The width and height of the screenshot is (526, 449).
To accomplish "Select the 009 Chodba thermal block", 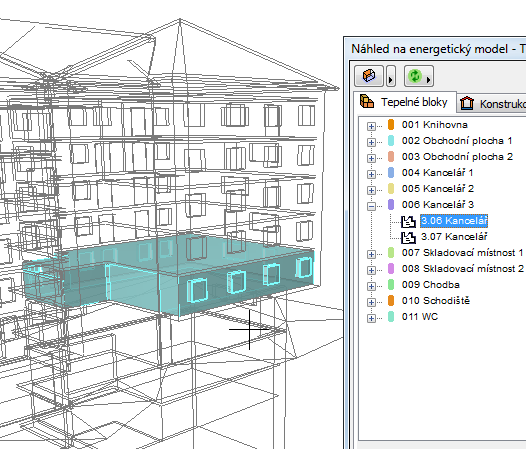I will [431, 285].
